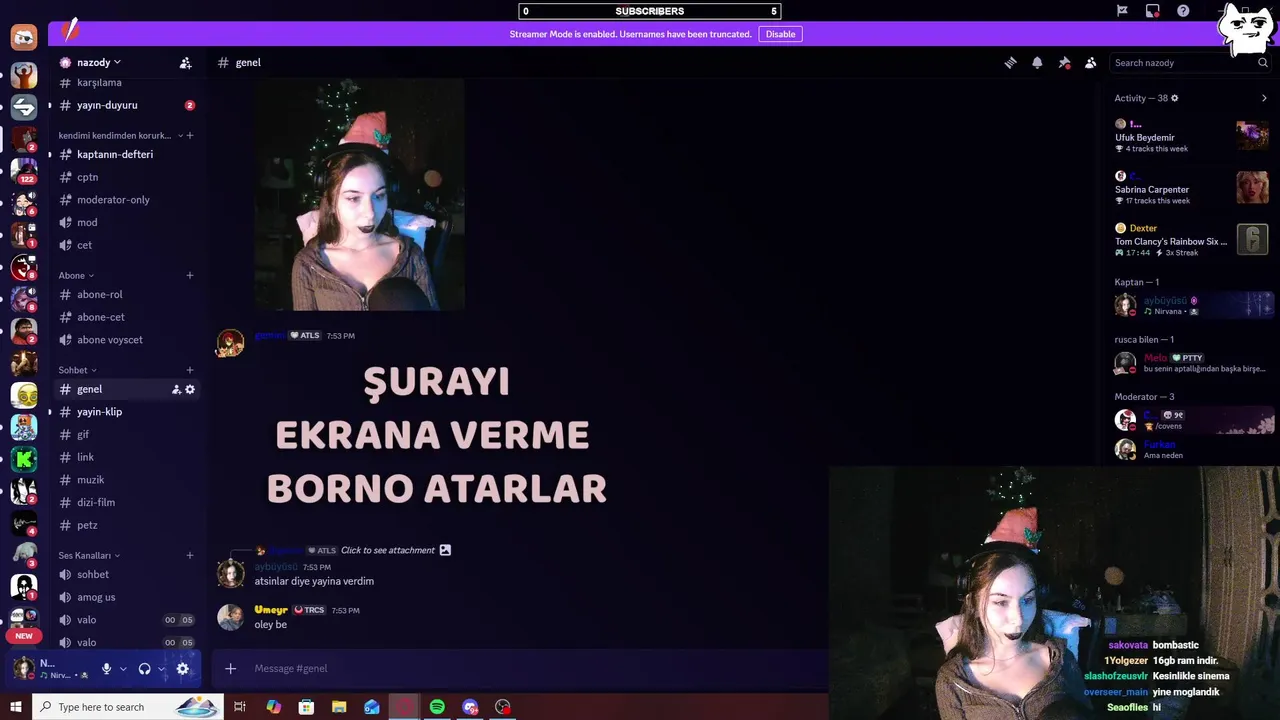Open the abone voyscet channel
Image resolution: width=1280 pixels, height=720 pixels.
127,340
